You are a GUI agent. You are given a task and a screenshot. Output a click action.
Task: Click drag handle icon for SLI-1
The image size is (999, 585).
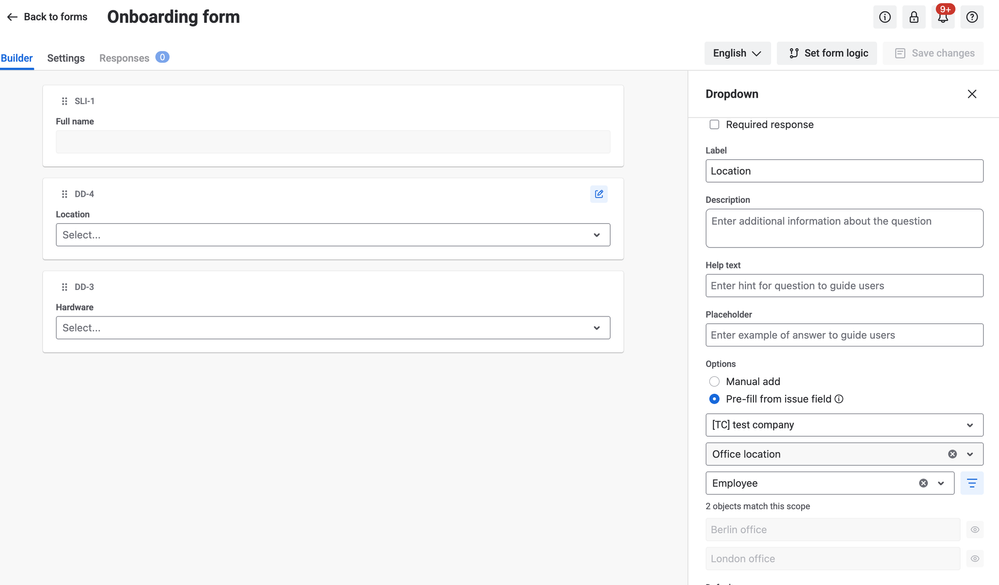pyautogui.click(x=64, y=101)
